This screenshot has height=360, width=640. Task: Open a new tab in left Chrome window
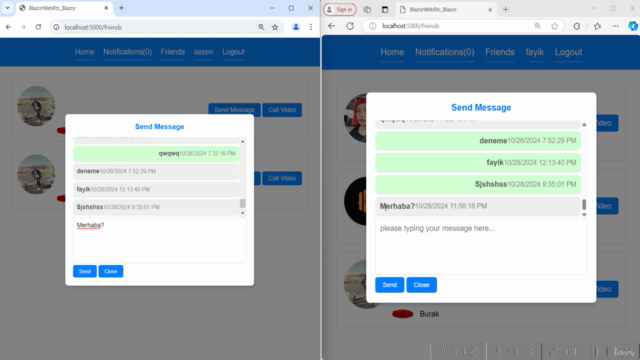121,8
